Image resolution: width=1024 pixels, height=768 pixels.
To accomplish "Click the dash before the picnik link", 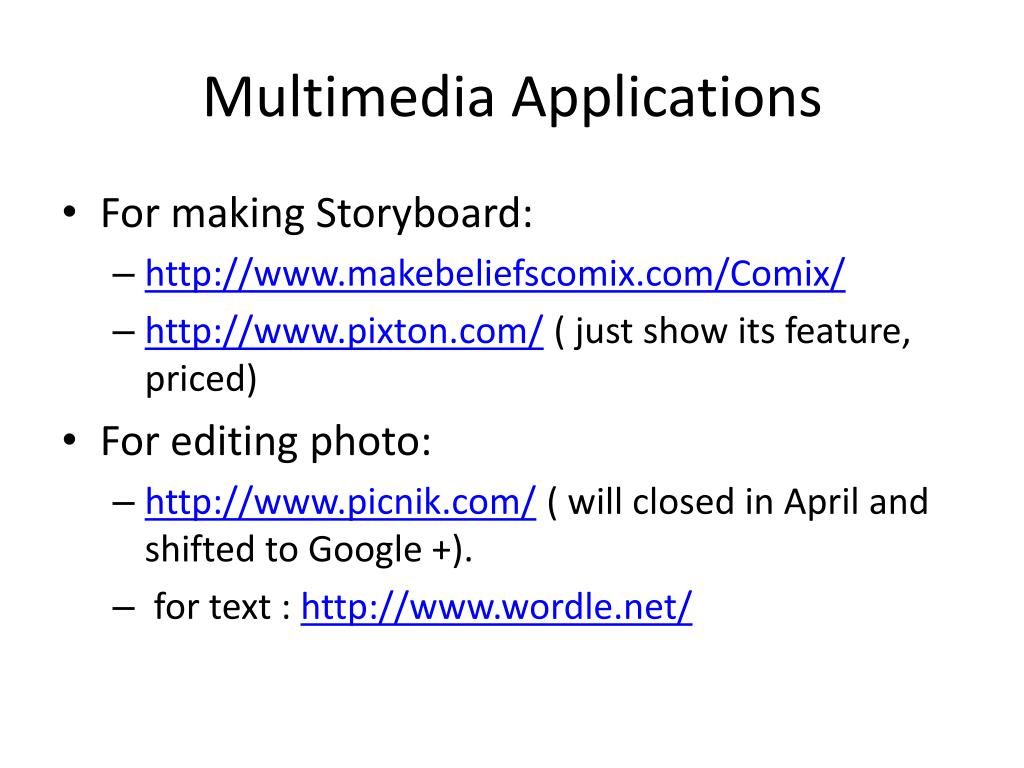I will click(123, 504).
